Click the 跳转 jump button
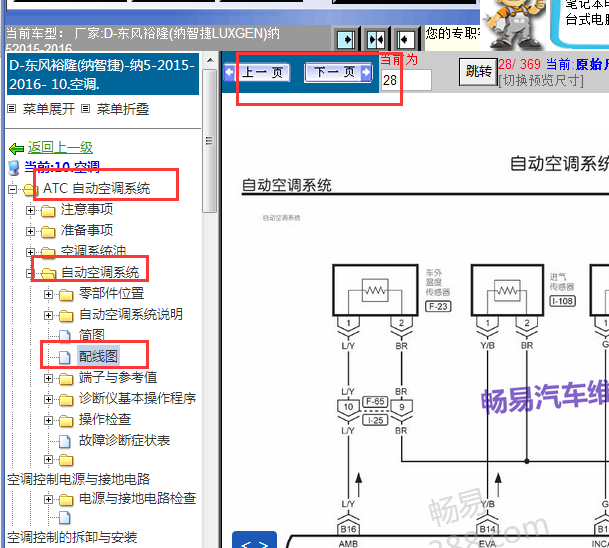The image size is (609, 548). point(478,72)
